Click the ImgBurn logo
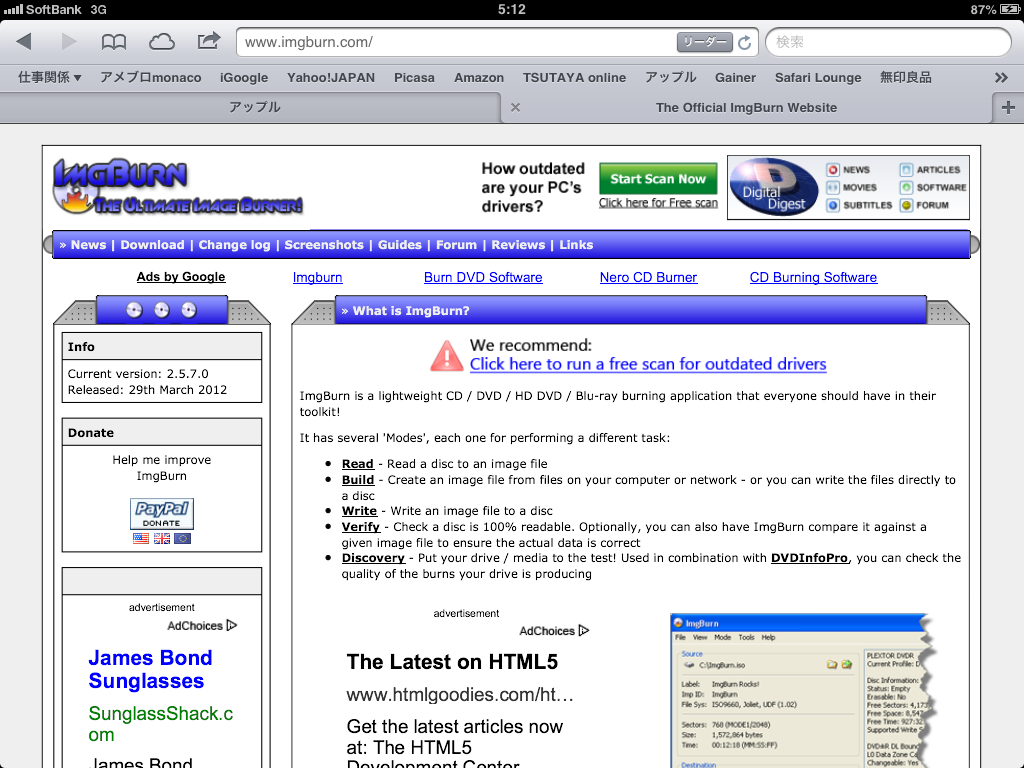 178,186
